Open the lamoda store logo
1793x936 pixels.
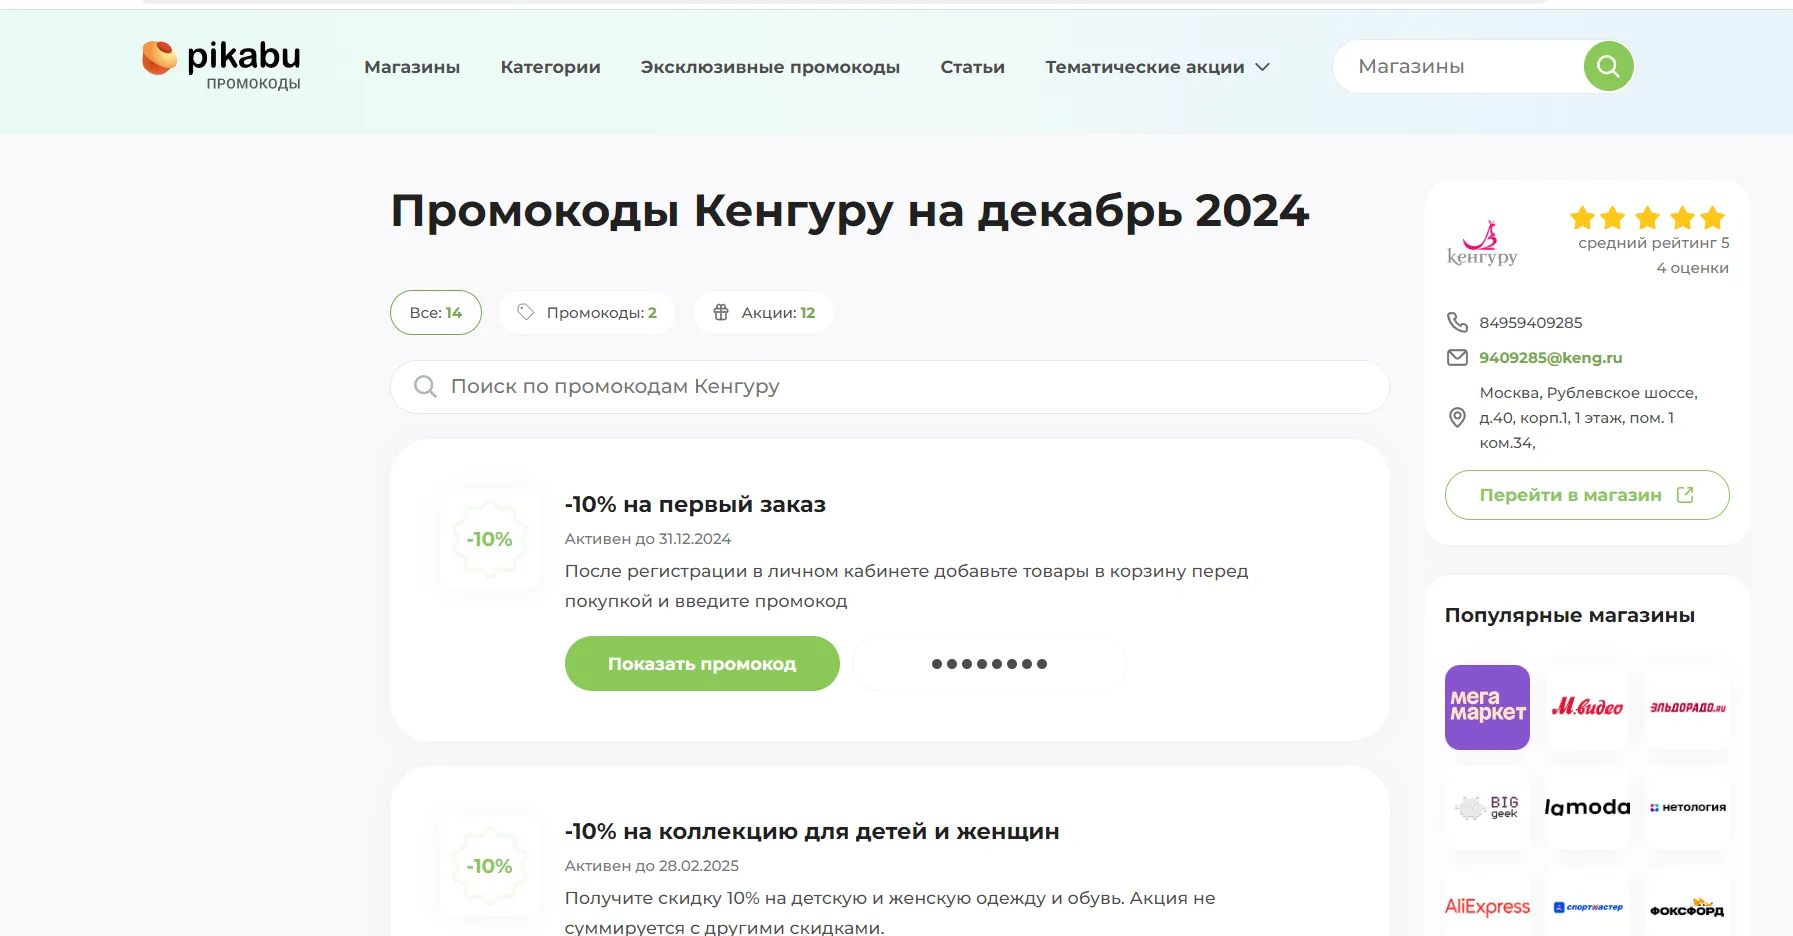point(1587,807)
